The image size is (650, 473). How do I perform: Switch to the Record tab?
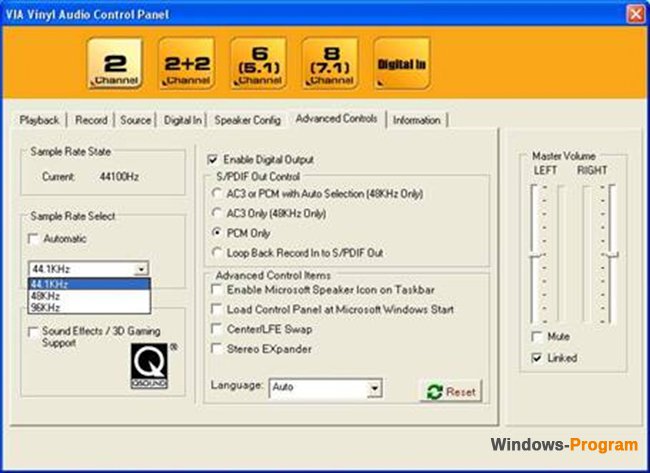click(x=91, y=120)
